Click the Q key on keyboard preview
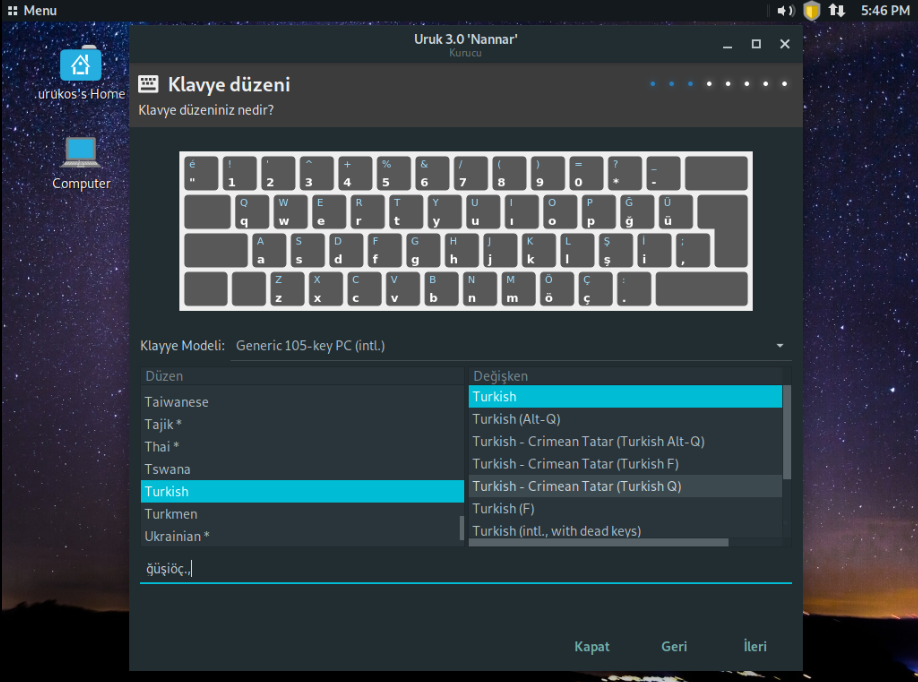Viewport: 918px width, 682px height. pos(252,211)
